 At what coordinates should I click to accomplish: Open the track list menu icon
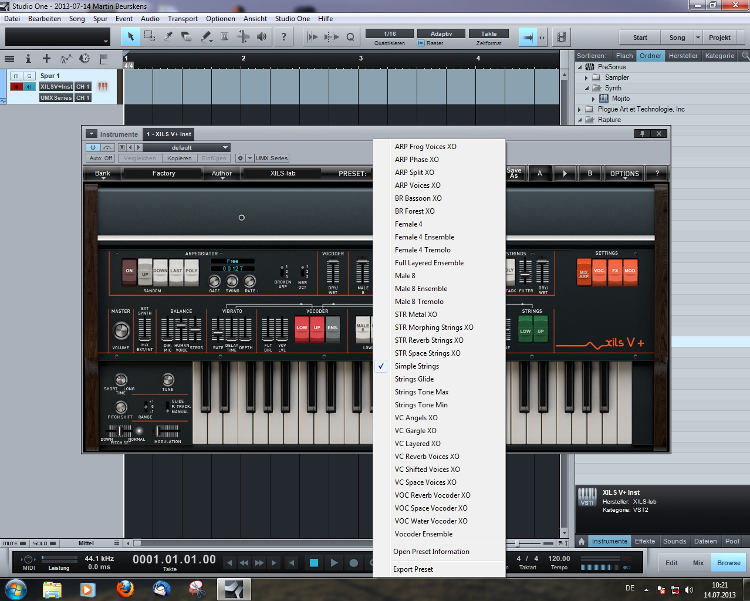(9, 59)
